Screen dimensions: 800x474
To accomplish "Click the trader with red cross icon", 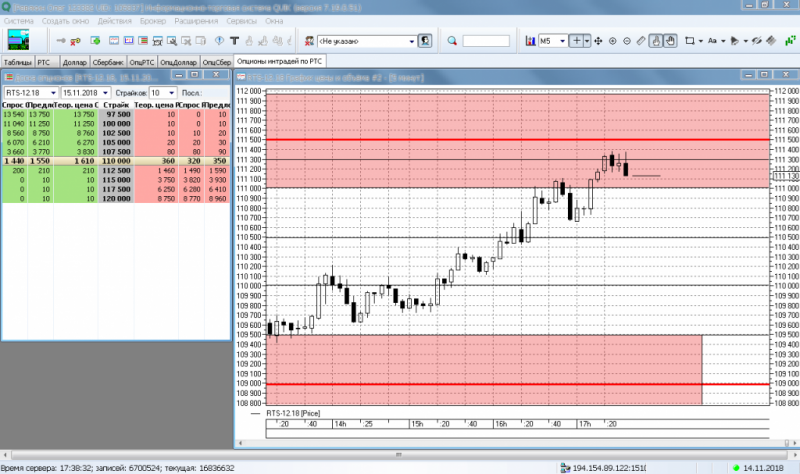I will tap(309, 41).
